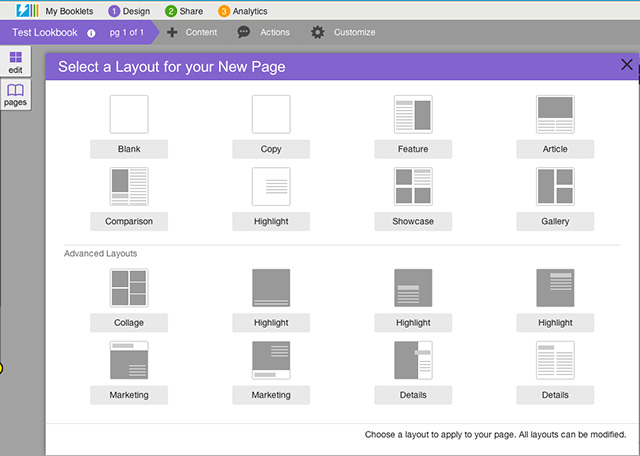Select the Gallery layout icon
This screenshot has height=456, width=640.
pyautogui.click(x=555, y=186)
